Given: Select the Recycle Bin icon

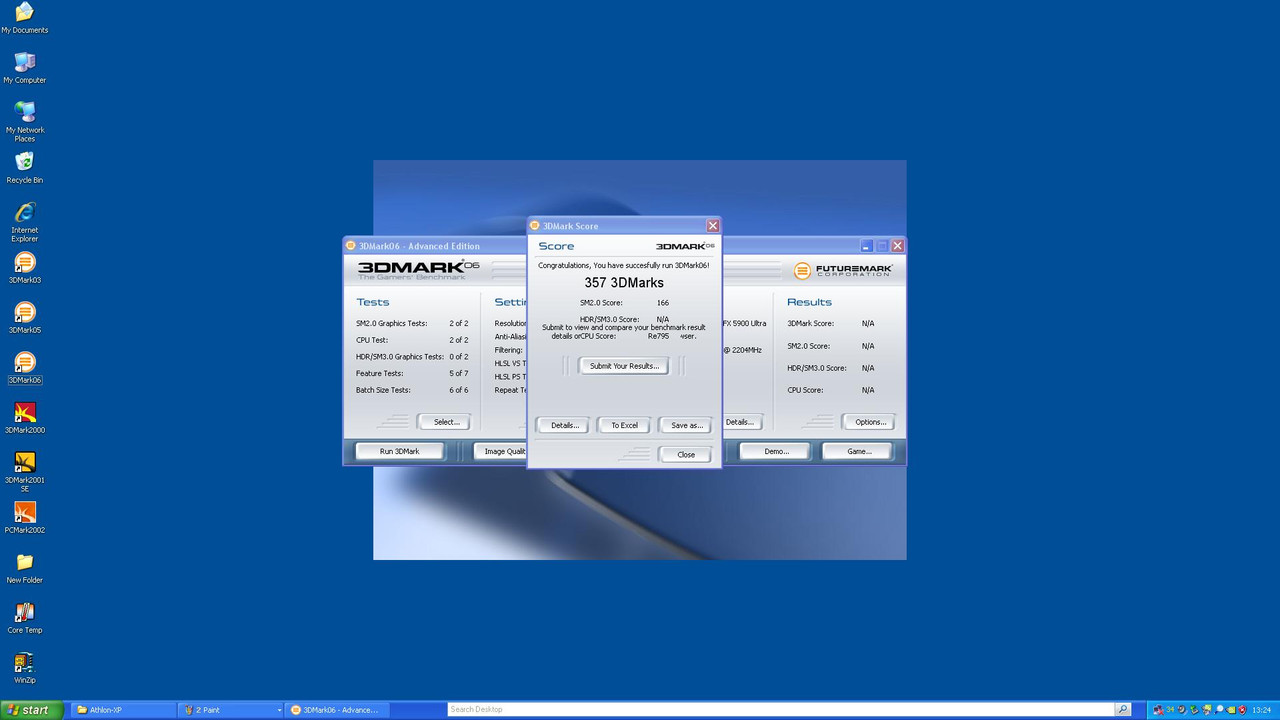Looking at the screenshot, I should [24, 168].
